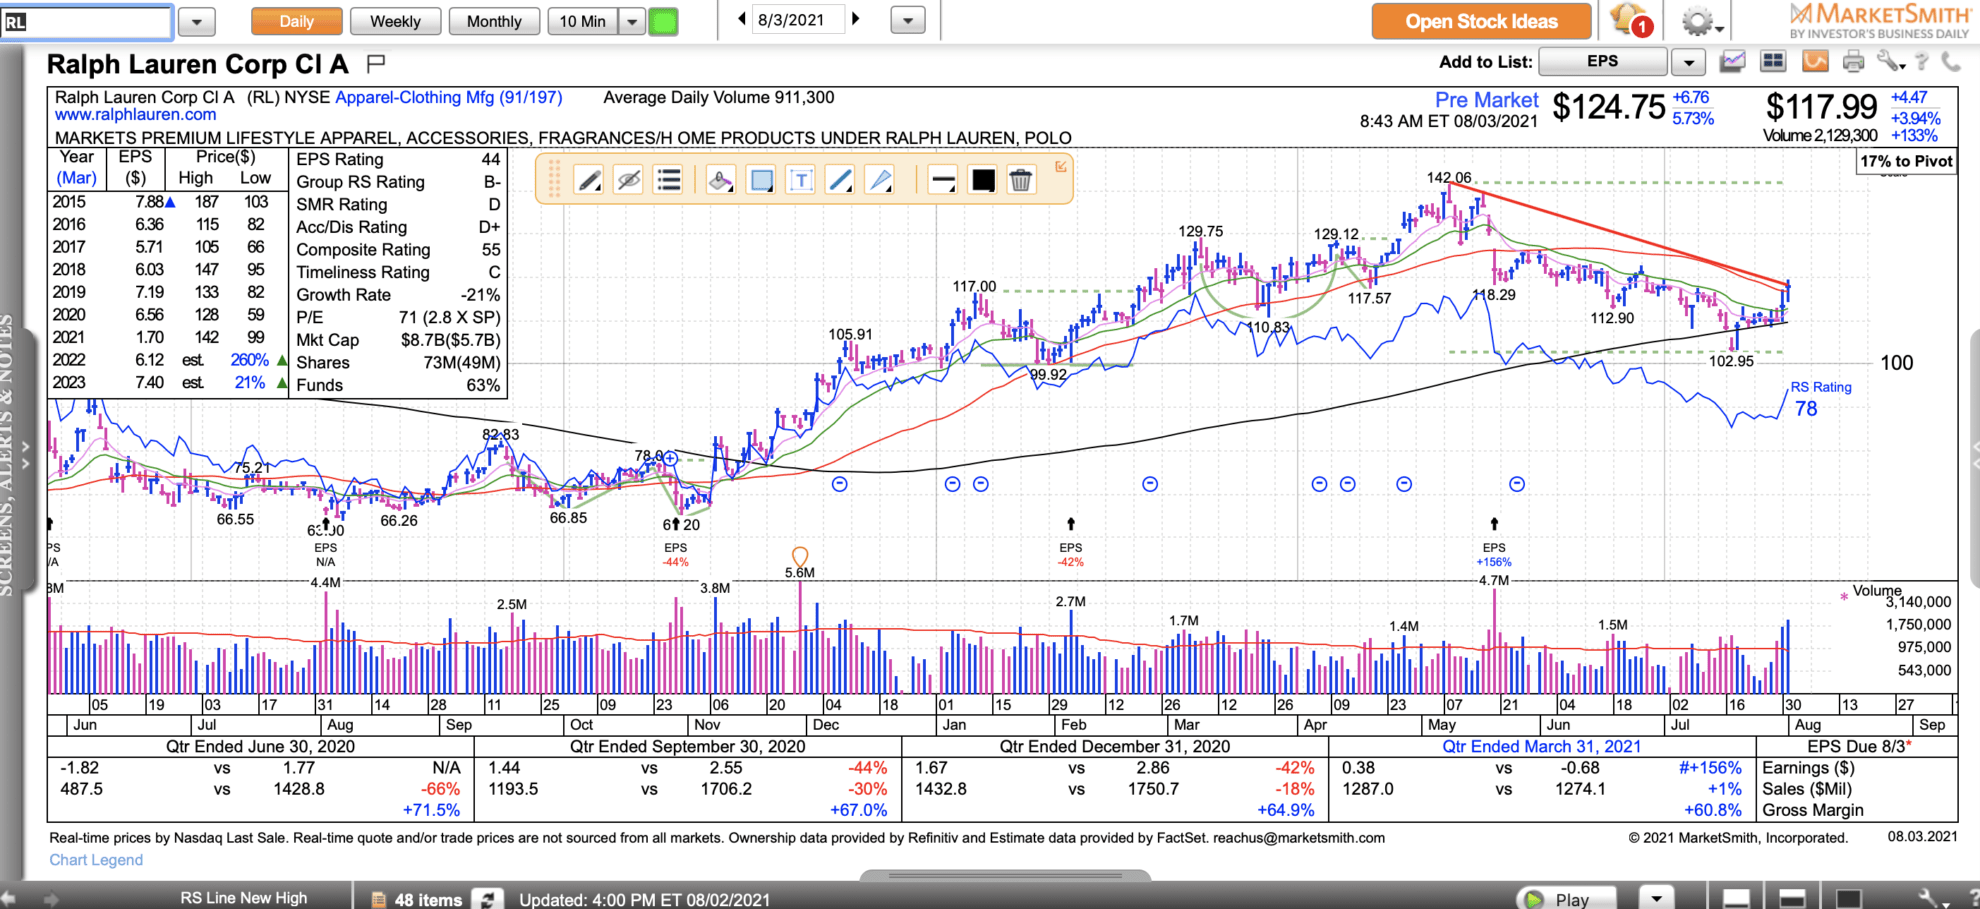Click the Chart Legend link
The height and width of the screenshot is (909, 1980).
pos(96,860)
